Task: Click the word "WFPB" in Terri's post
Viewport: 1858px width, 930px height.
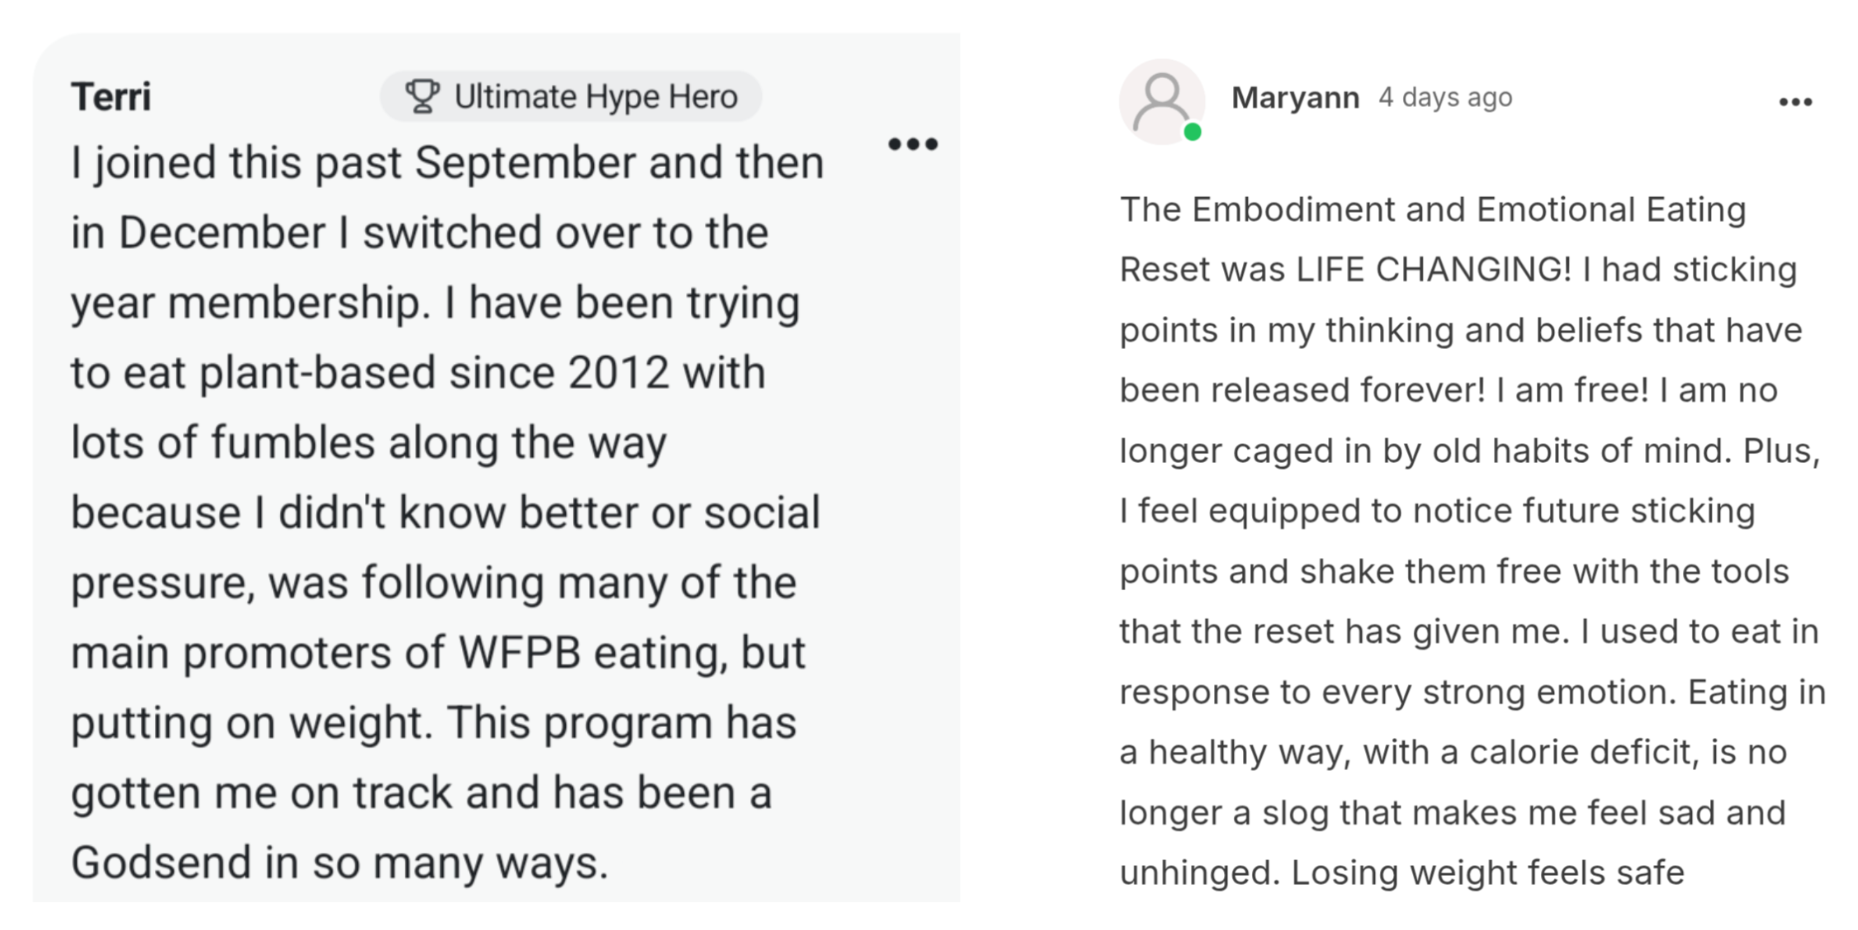Action: tap(520, 653)
